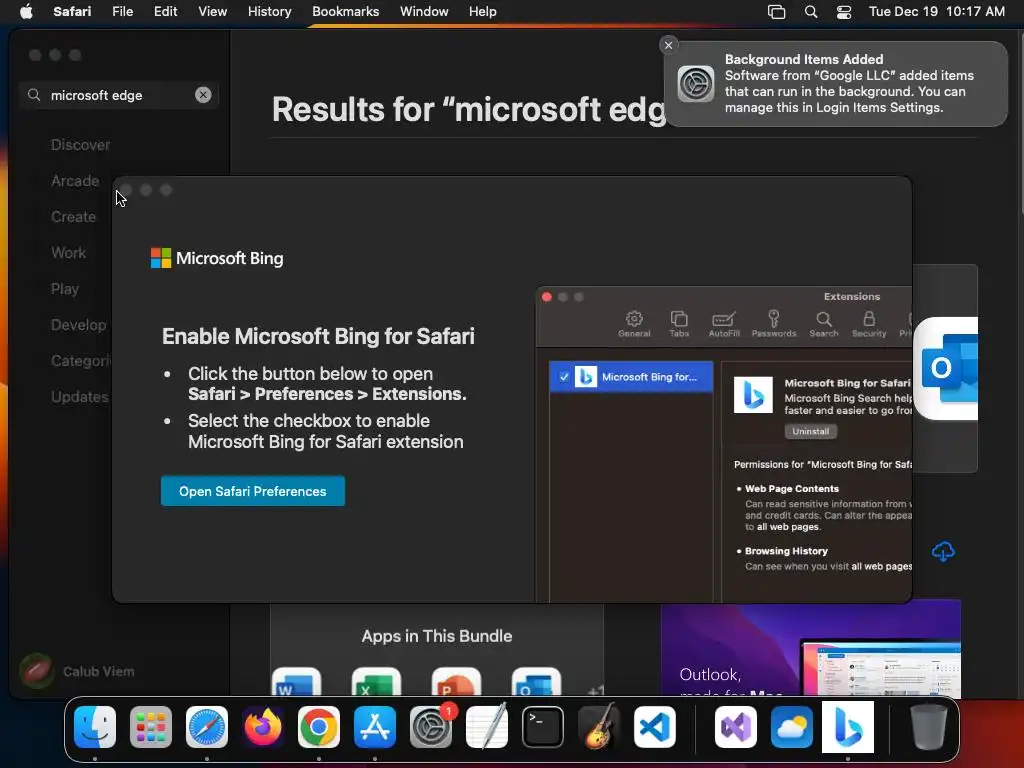Select Updates in App Store sidebar
Viewport: 1024px width, 768px height.
(80, 396)
